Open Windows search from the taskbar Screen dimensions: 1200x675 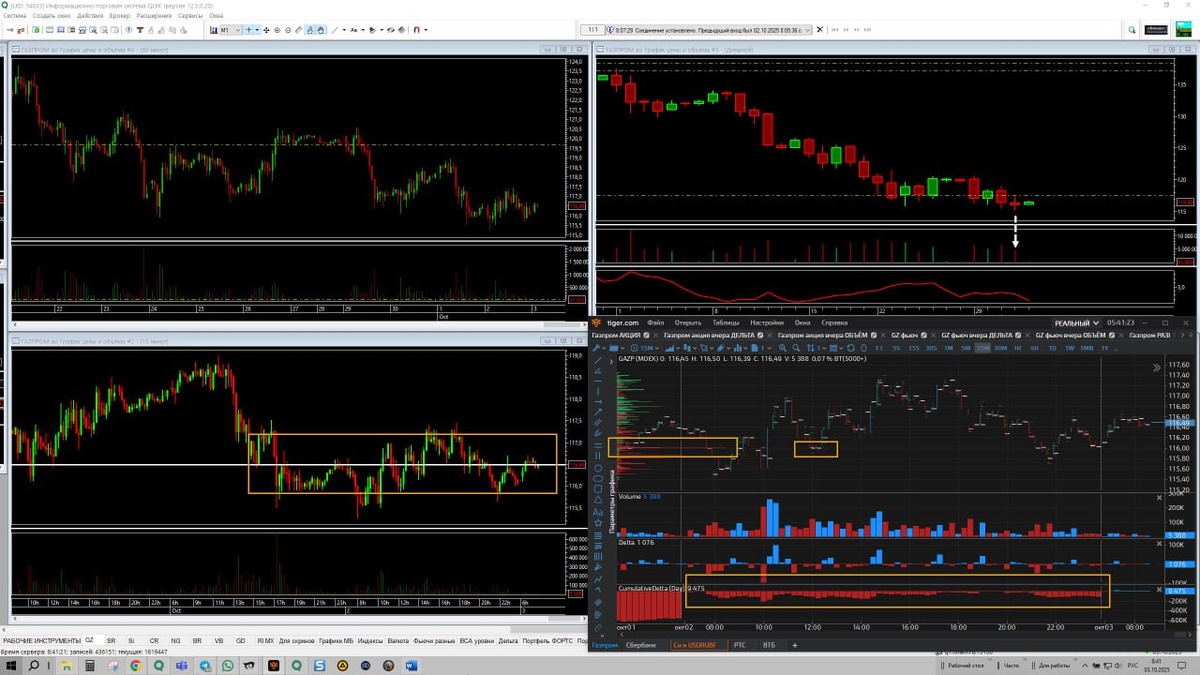tap(34, 666)
